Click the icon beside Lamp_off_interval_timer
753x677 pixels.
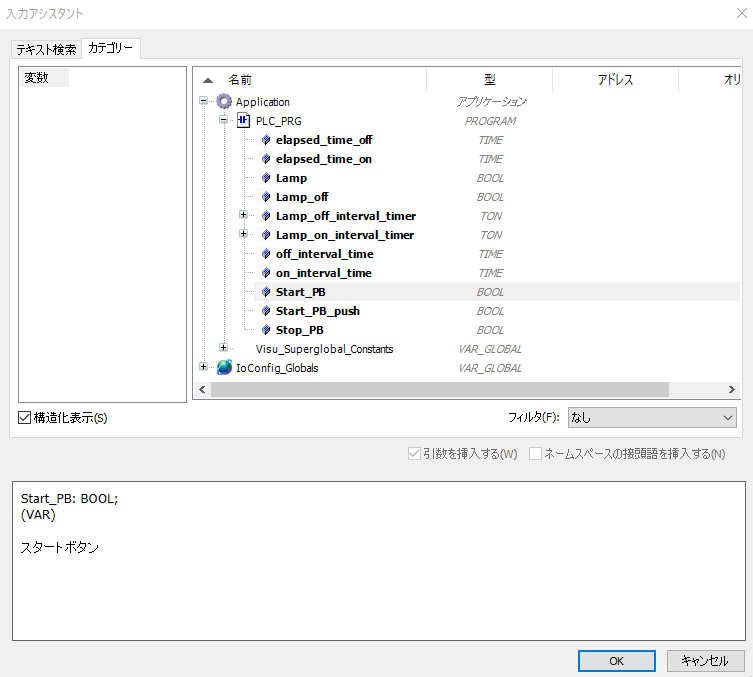pos(266,216)
